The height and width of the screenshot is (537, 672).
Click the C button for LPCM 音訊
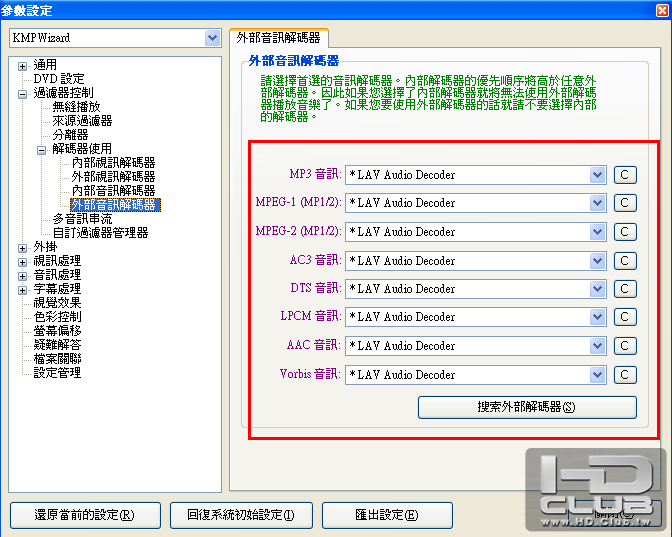coord(625,317)
